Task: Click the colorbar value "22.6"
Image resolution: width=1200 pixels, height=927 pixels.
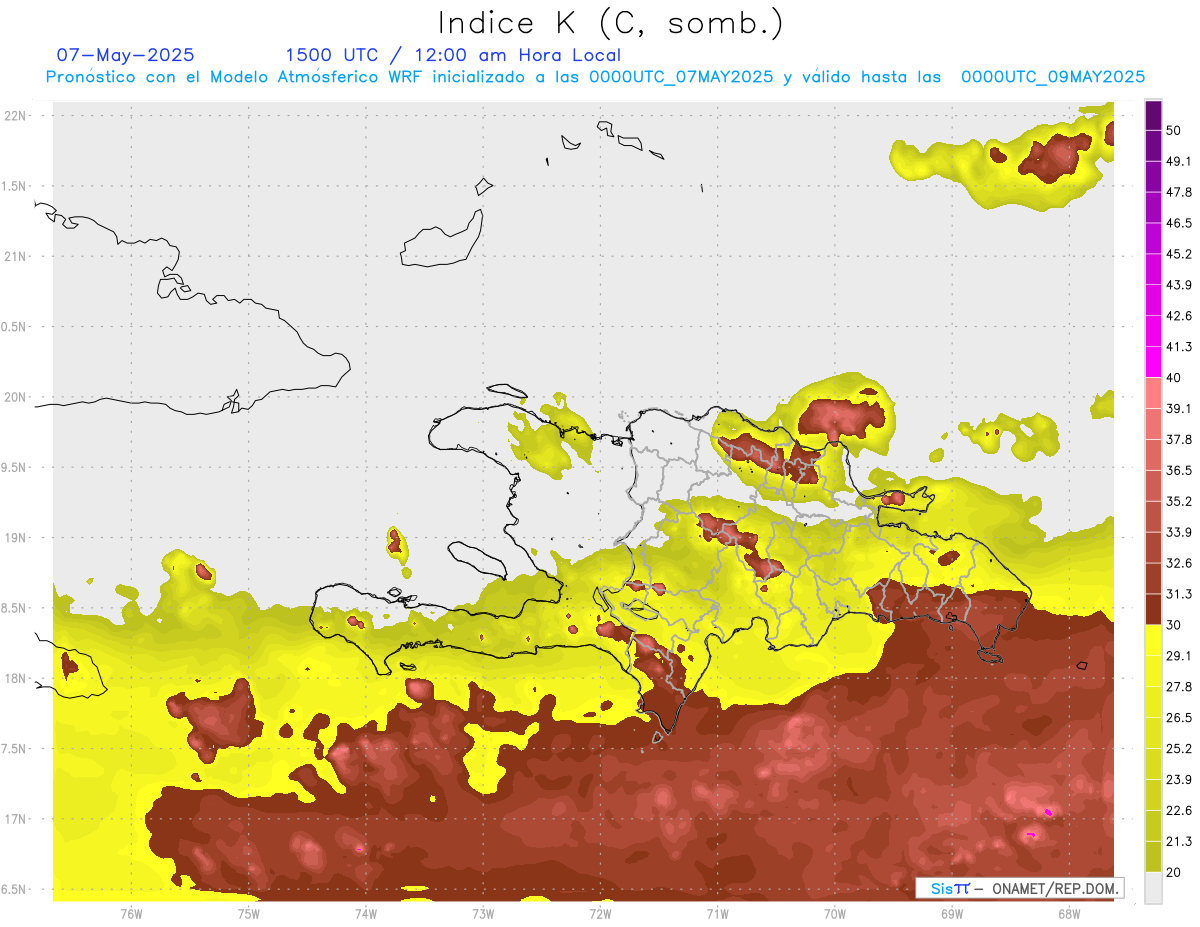Action: tap(1179, 811)
